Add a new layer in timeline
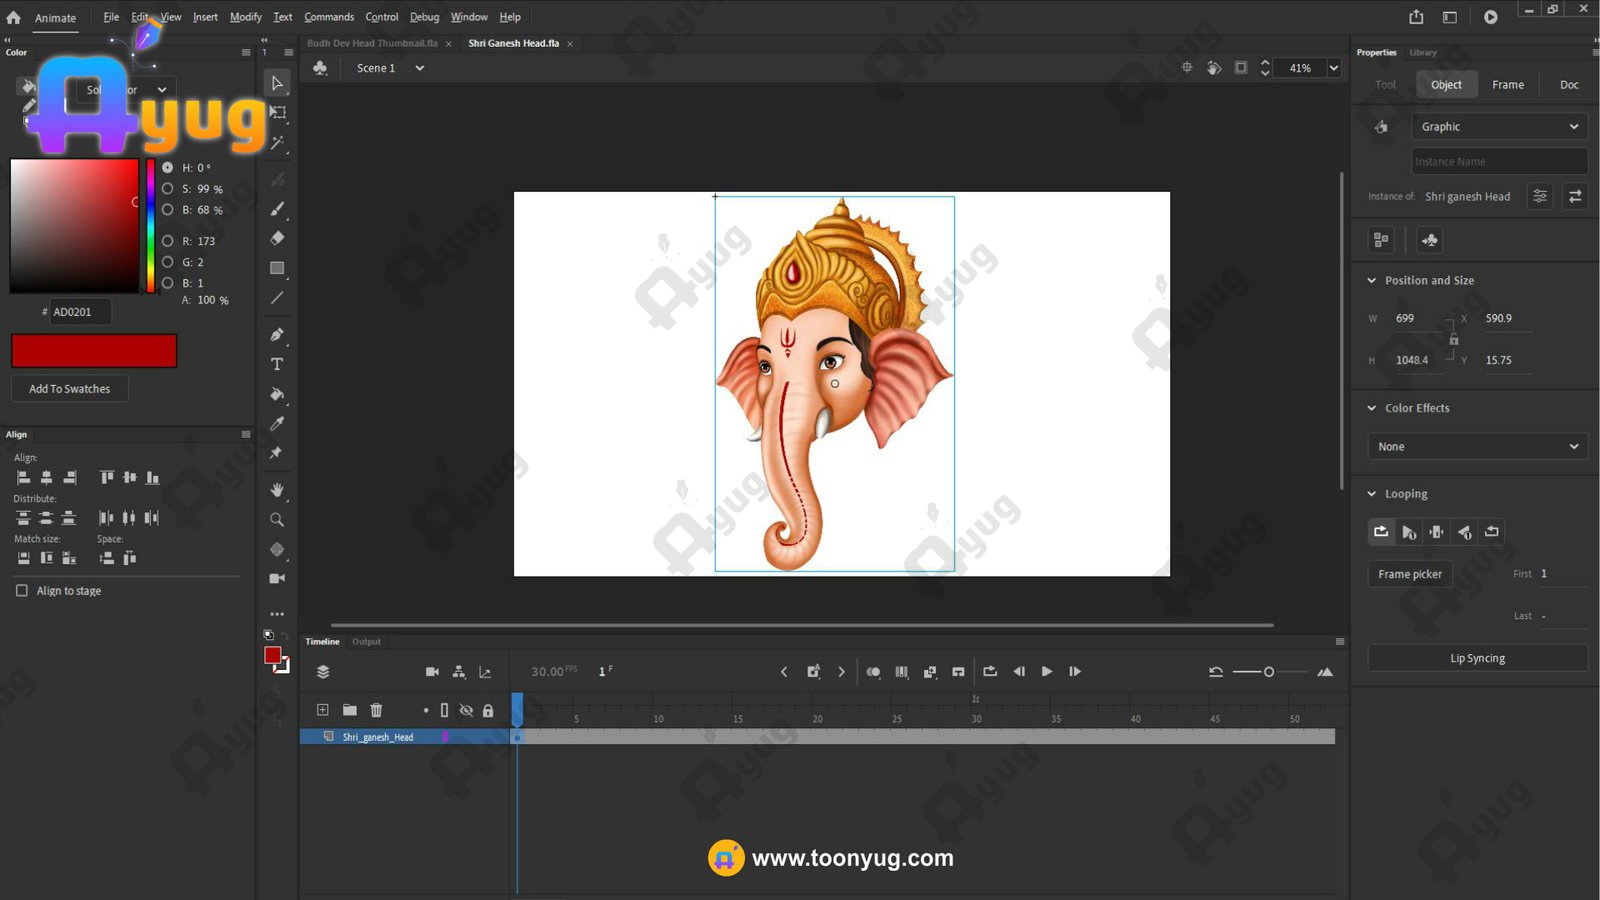Screen dimensions: 1600x900 (x=322, y=710)
